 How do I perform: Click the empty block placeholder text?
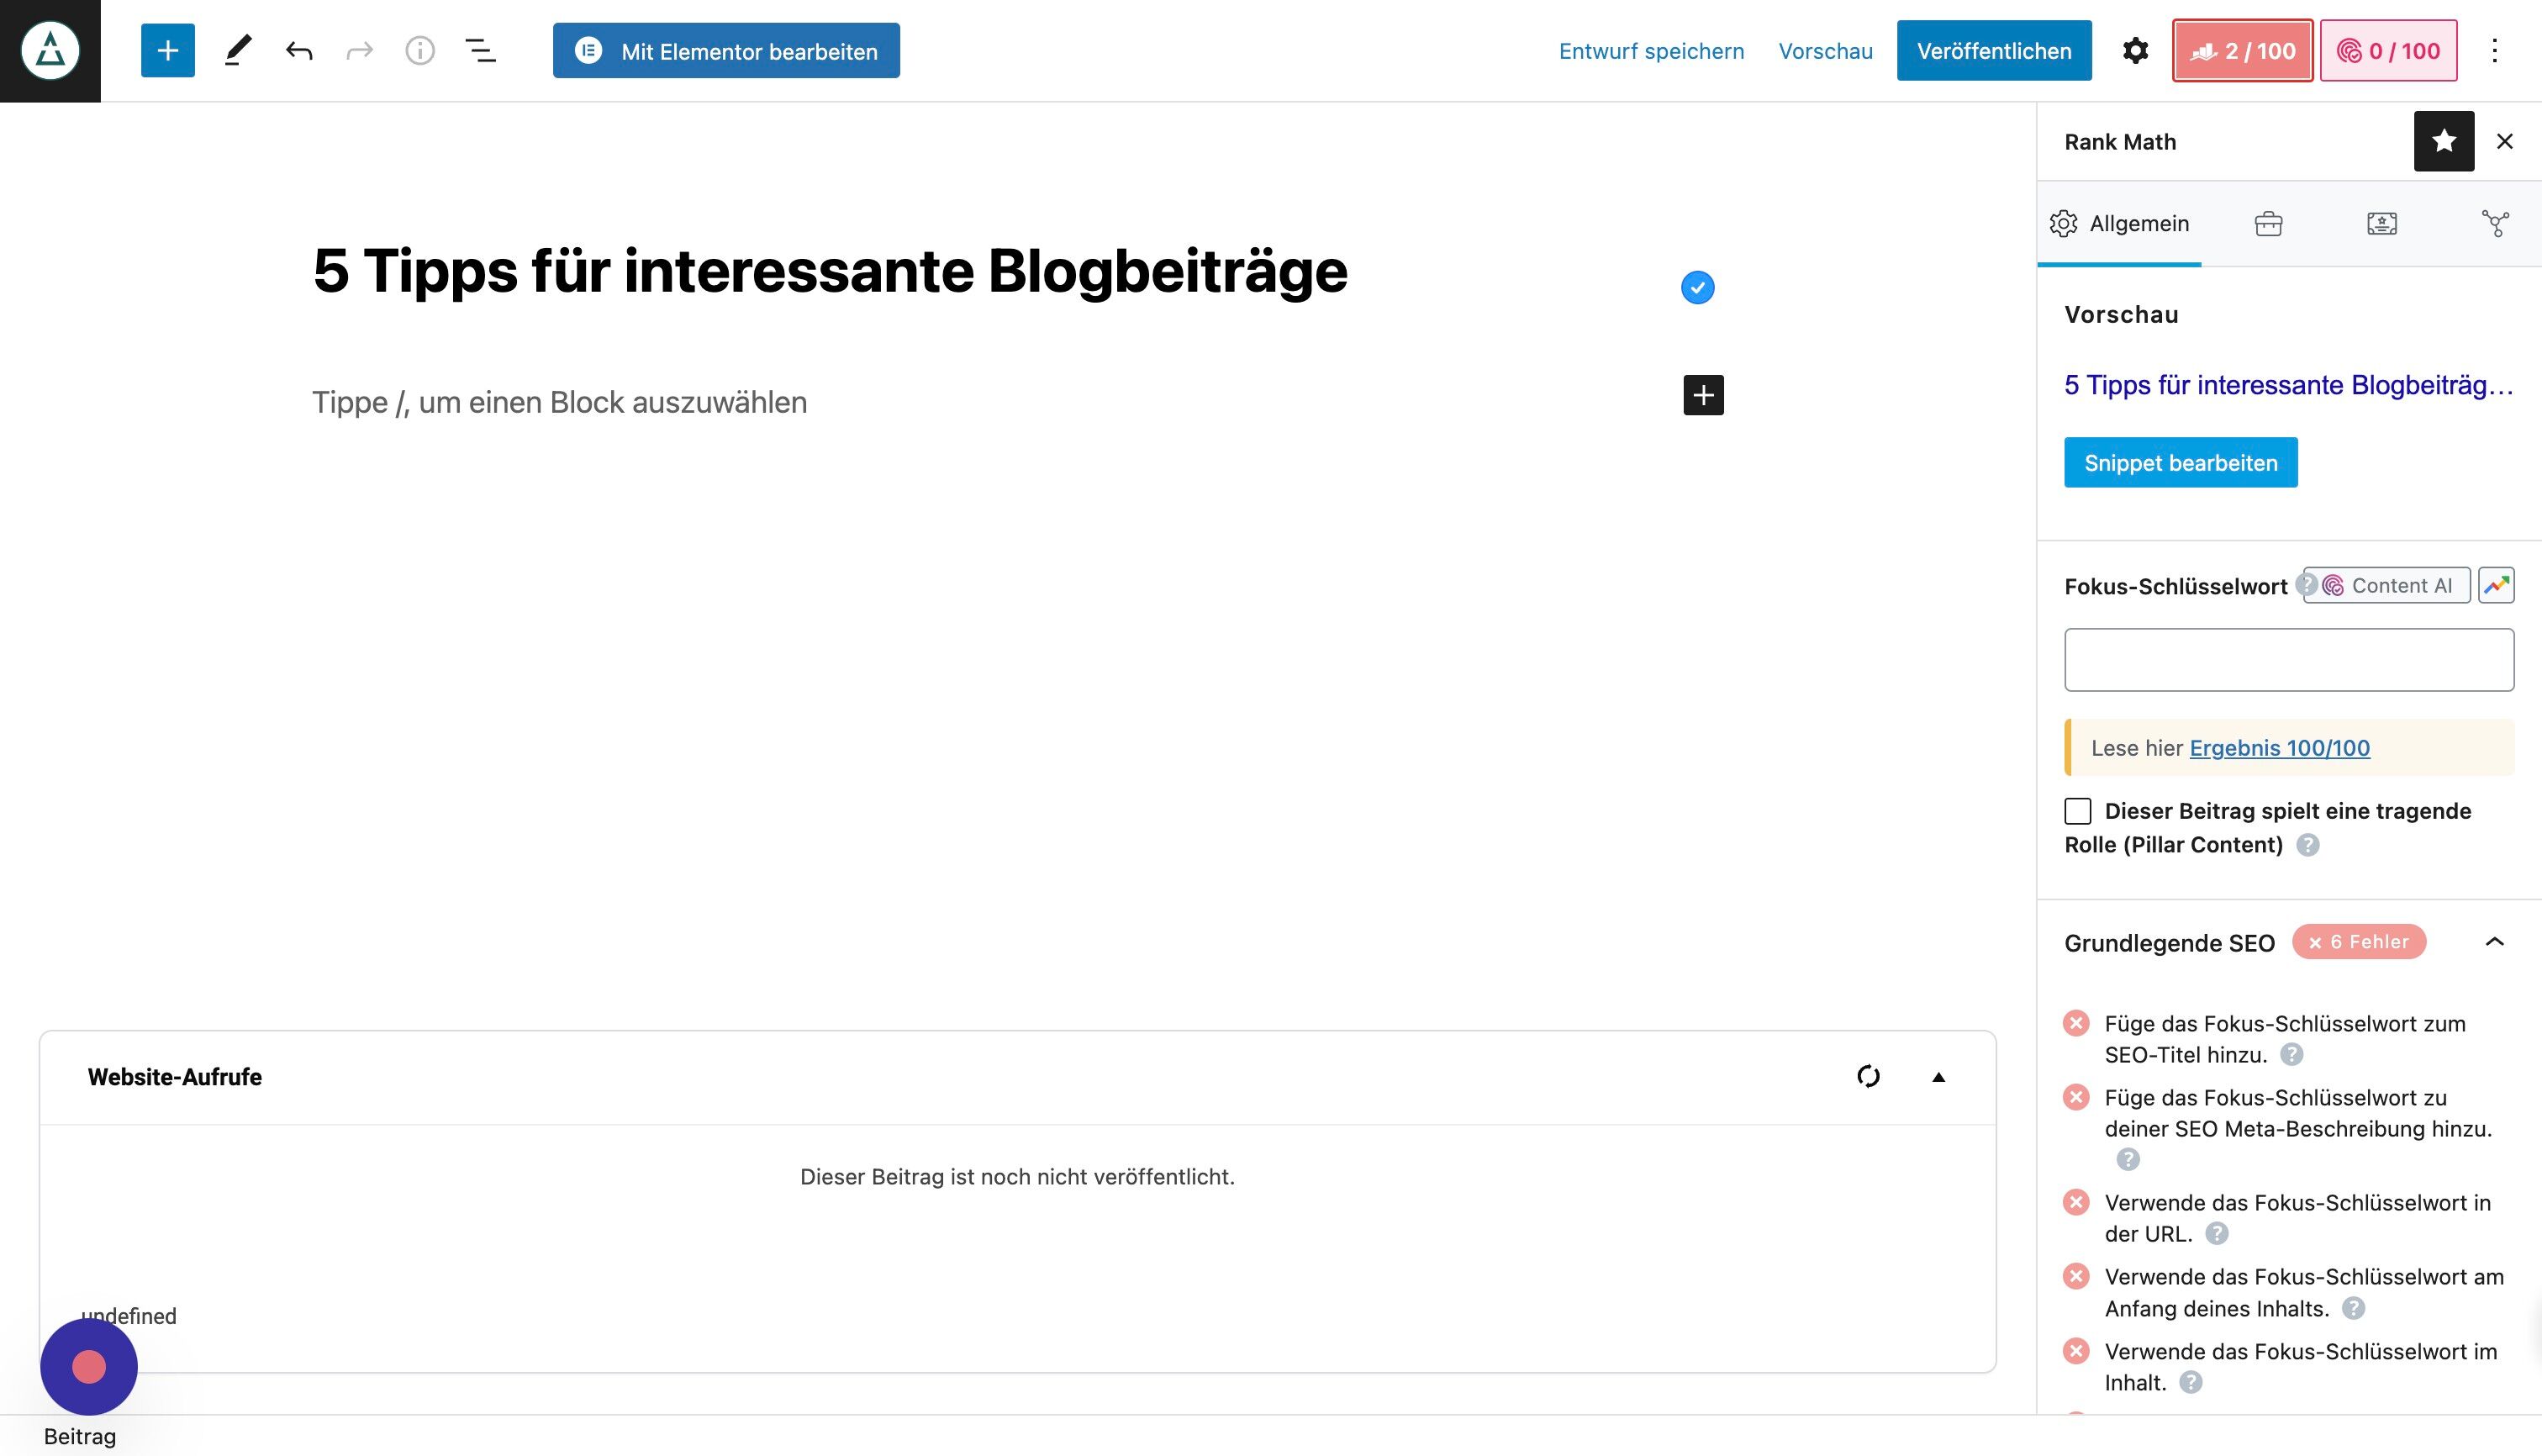(x=559, y=402)
